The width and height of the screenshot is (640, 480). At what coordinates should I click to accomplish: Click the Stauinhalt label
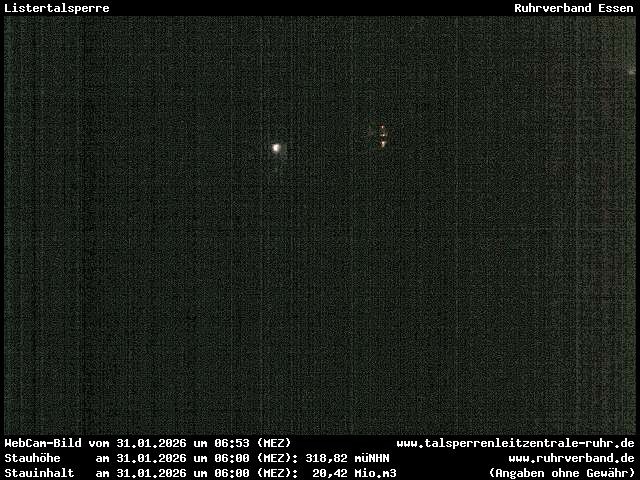(39, 473)
